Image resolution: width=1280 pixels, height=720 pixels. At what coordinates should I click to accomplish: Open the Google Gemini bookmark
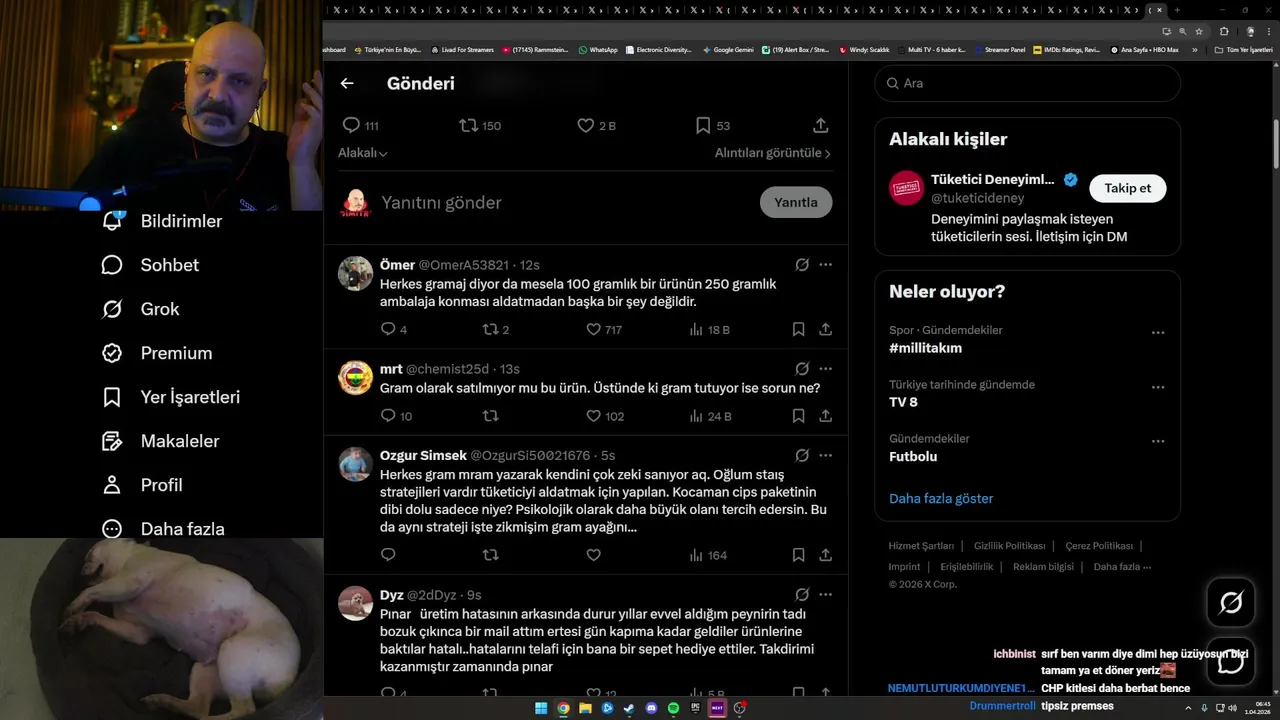click(x=728, y=49)
